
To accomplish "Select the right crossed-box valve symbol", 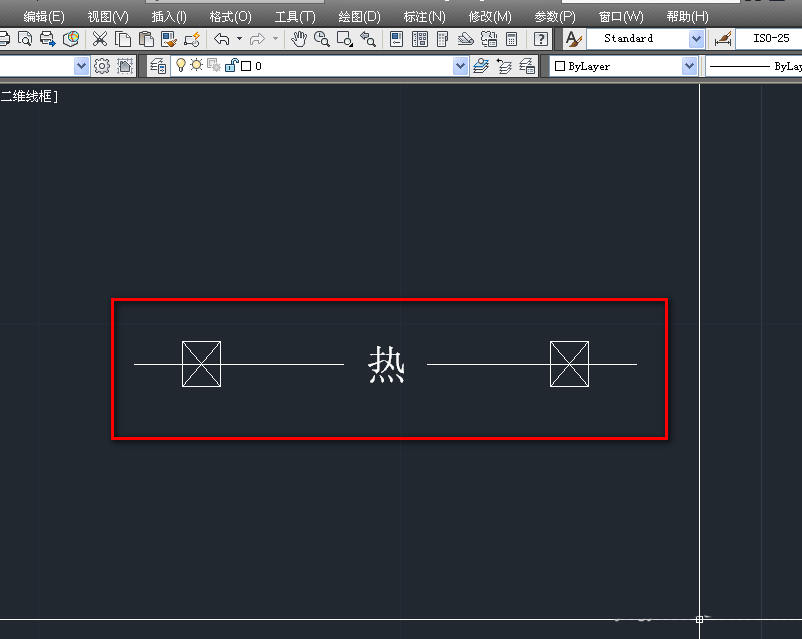I will click(x=569, y=364).
